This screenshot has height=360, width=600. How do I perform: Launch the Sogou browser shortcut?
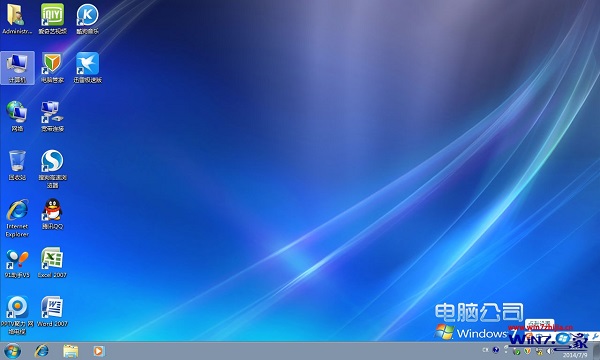pos(52,169)
